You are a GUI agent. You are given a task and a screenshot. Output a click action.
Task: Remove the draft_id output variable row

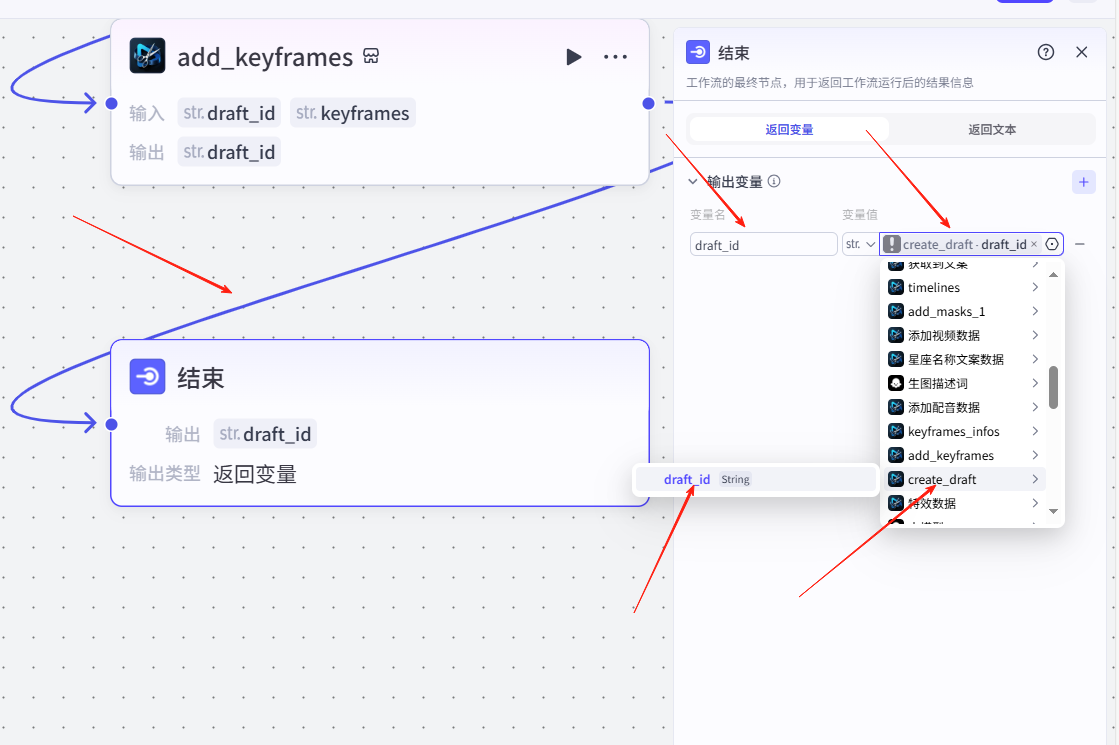pyautogui.click(x=1080, y=244)
